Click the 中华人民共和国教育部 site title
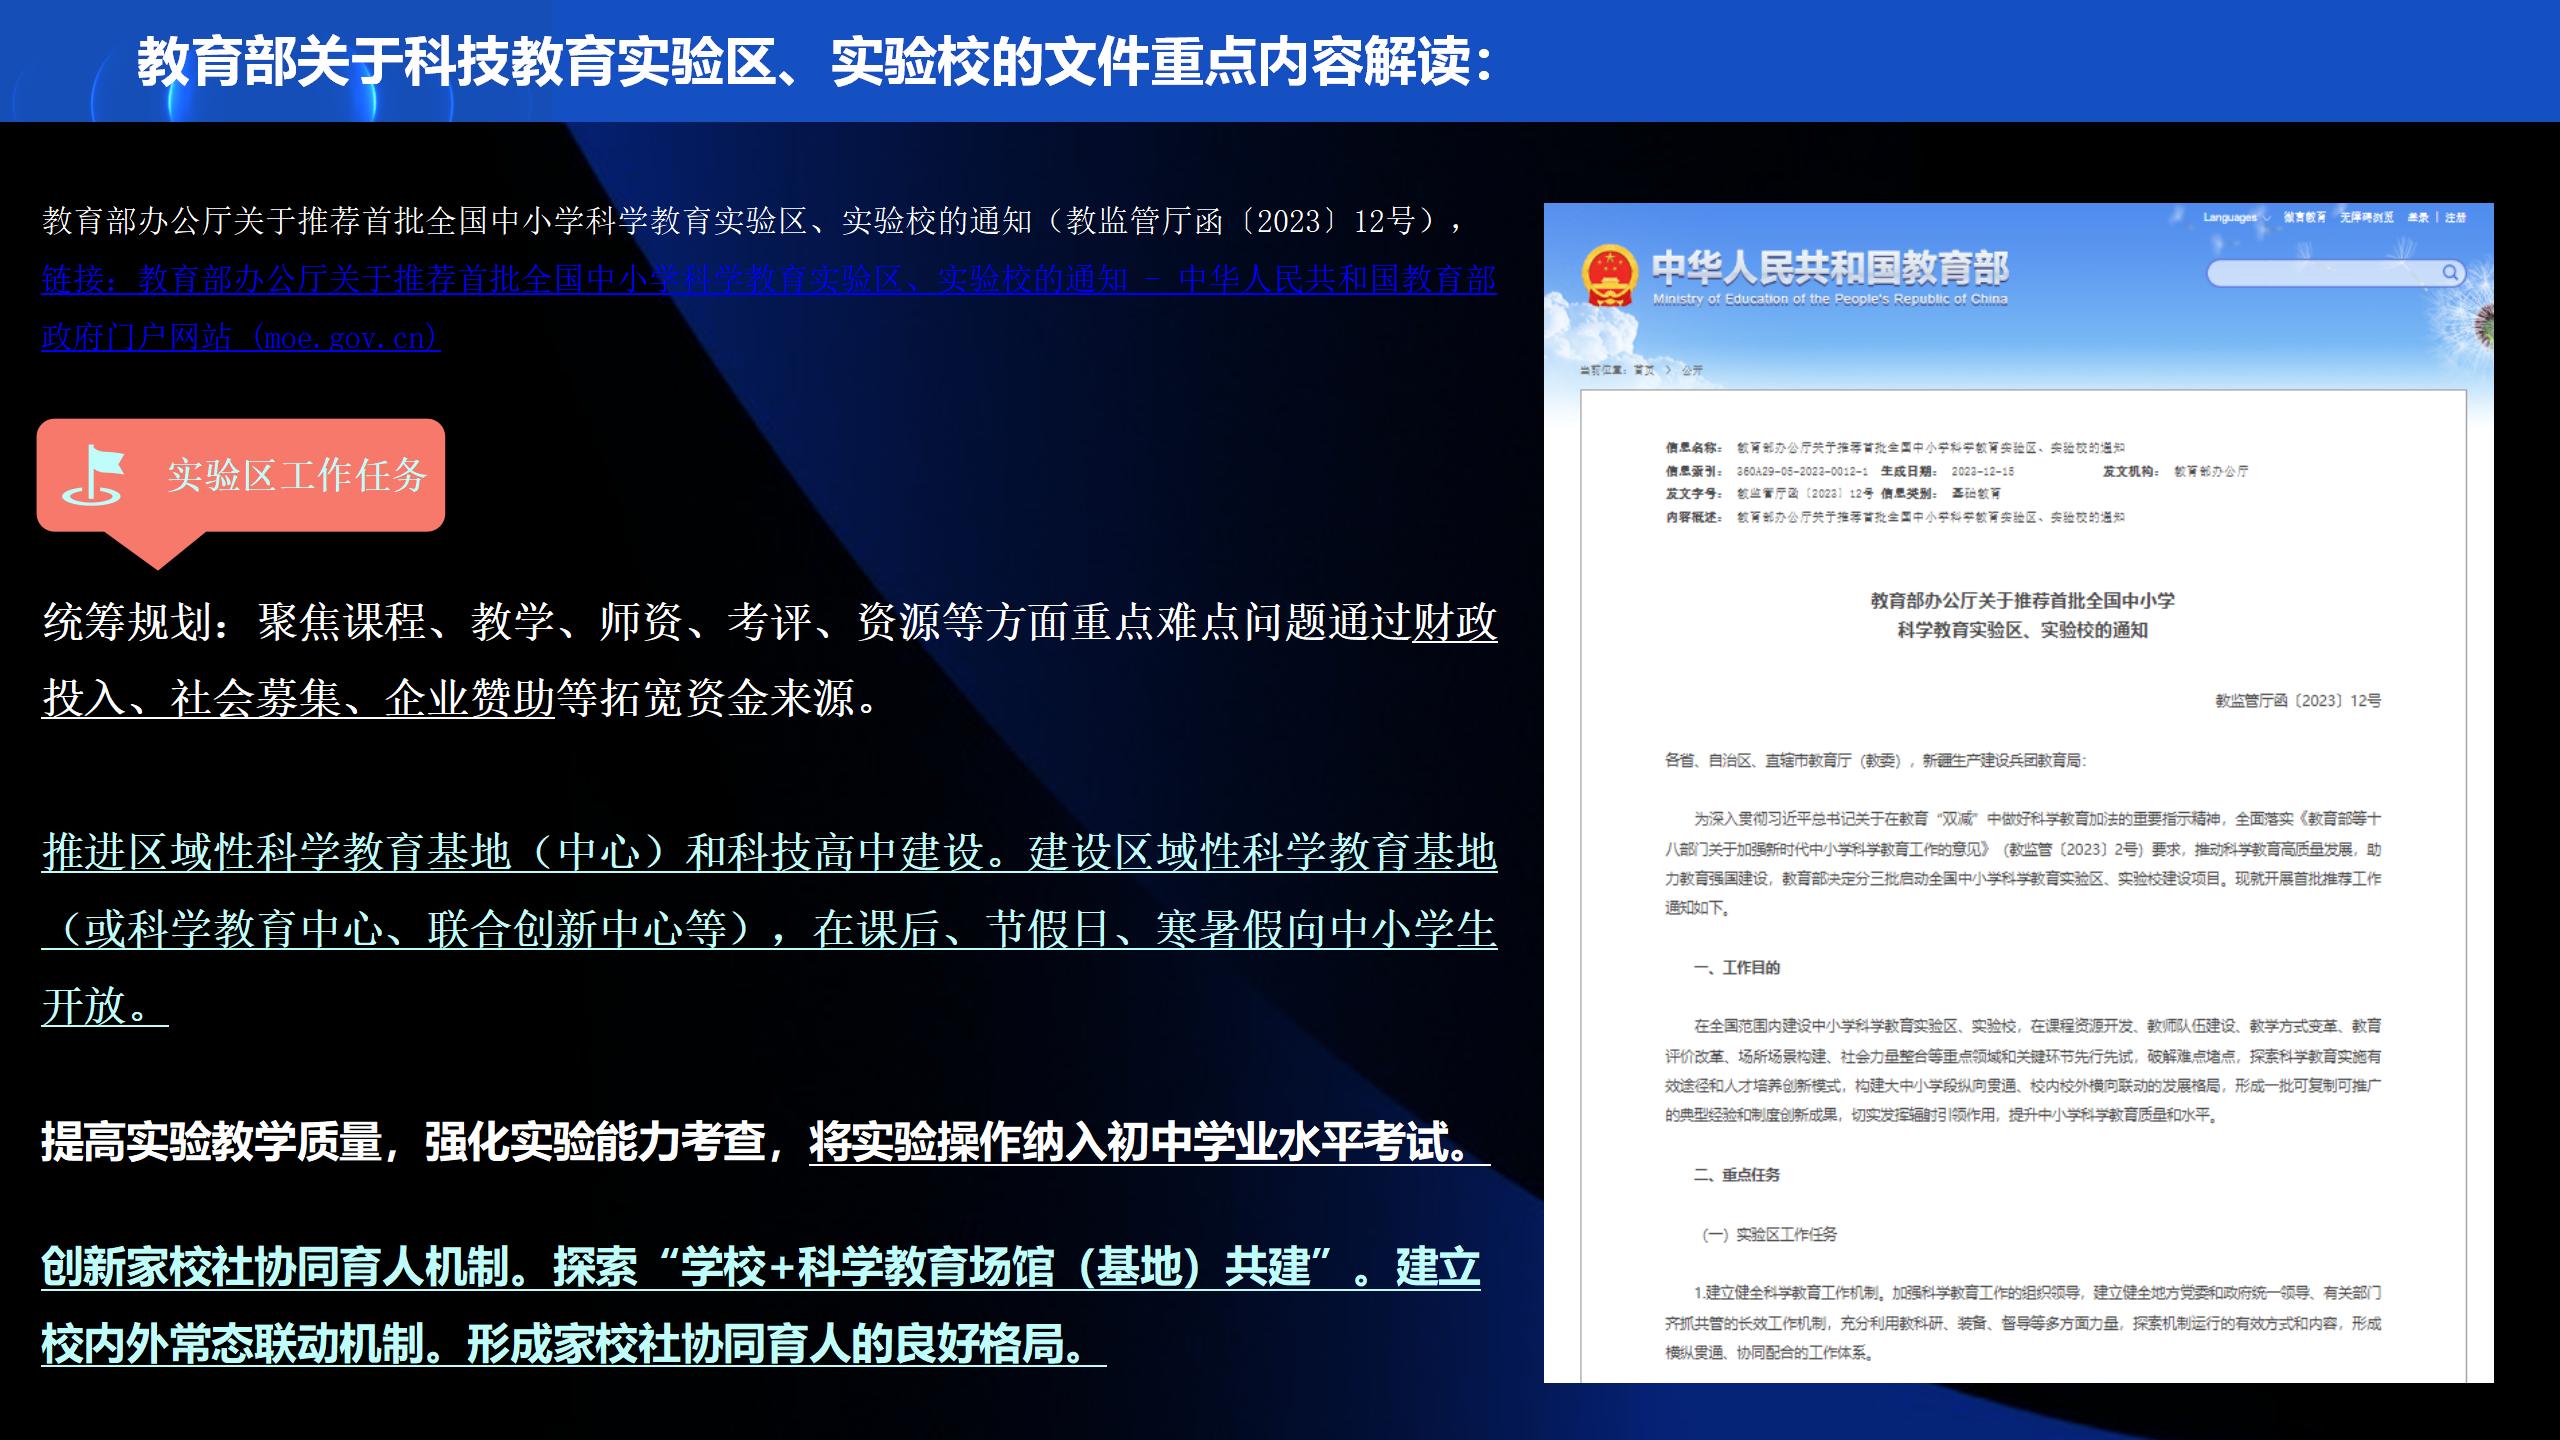The width and height of the screenshot is (2560, 1440). [x=1830, y=267]
